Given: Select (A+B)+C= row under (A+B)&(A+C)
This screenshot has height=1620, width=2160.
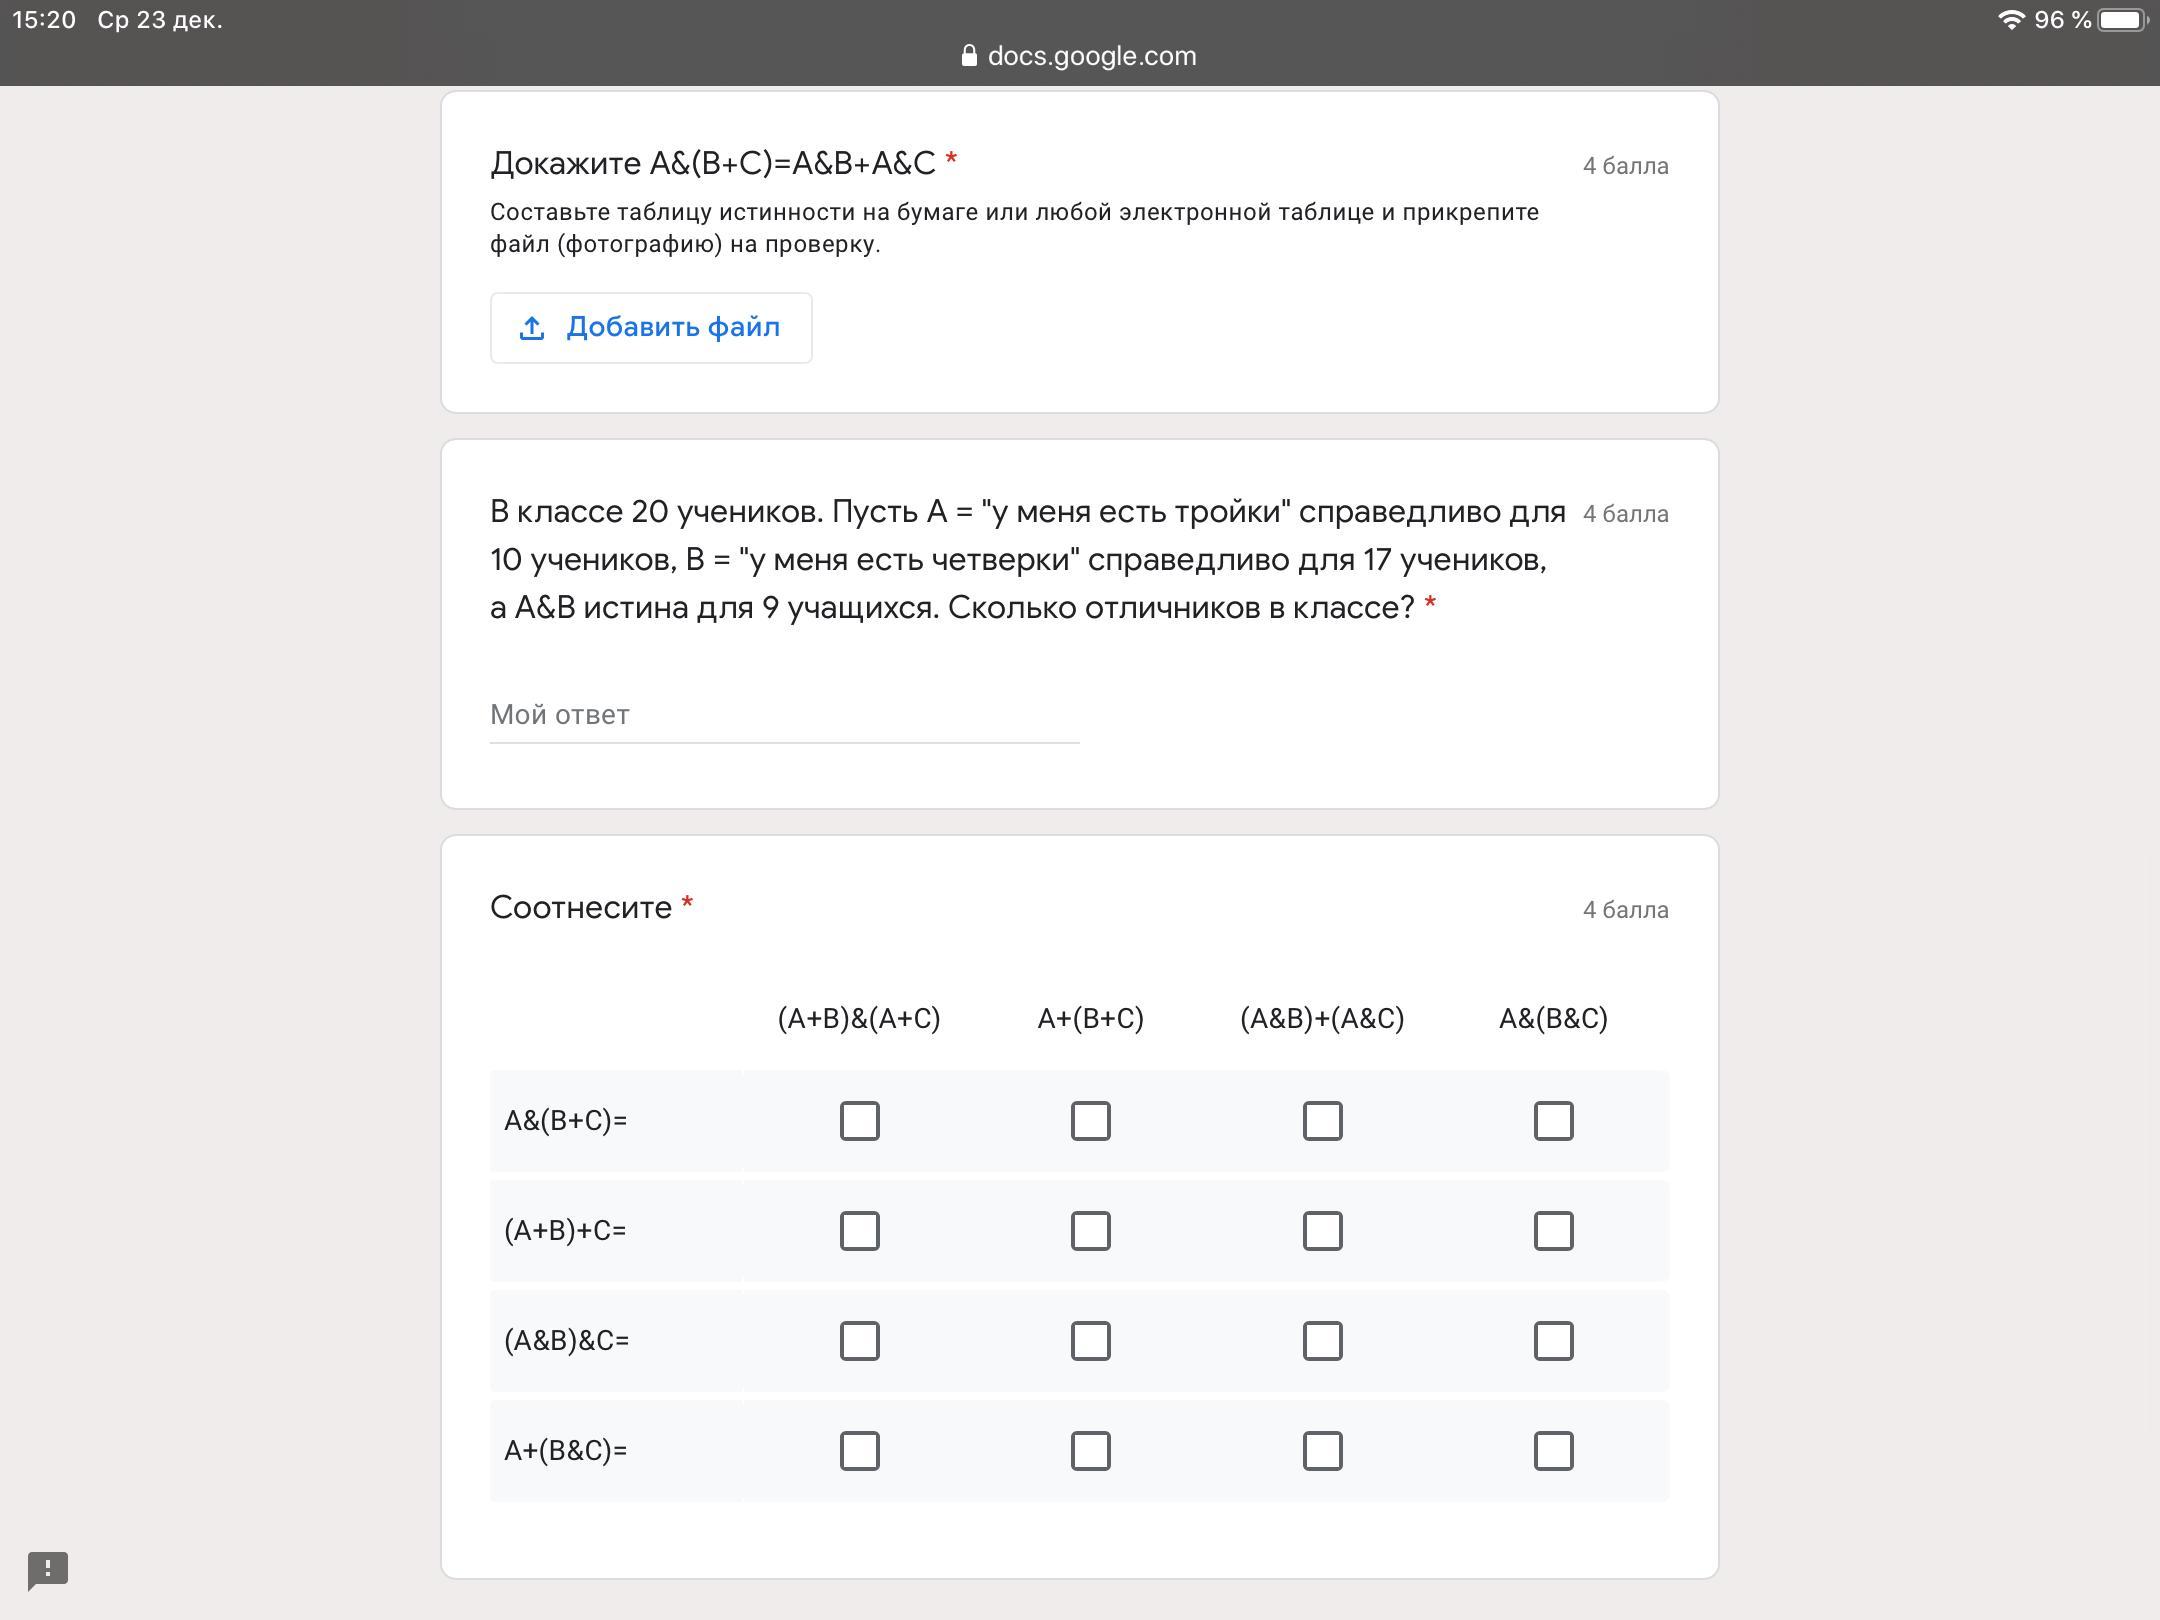Looking at the screenshot, I should (859, 1231).
